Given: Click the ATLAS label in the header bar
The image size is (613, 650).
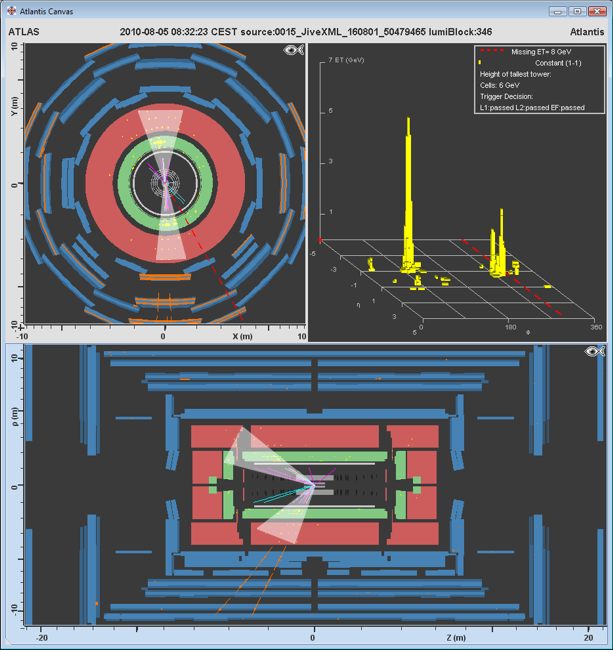Looking at the screenshot, I should [25, 32].
